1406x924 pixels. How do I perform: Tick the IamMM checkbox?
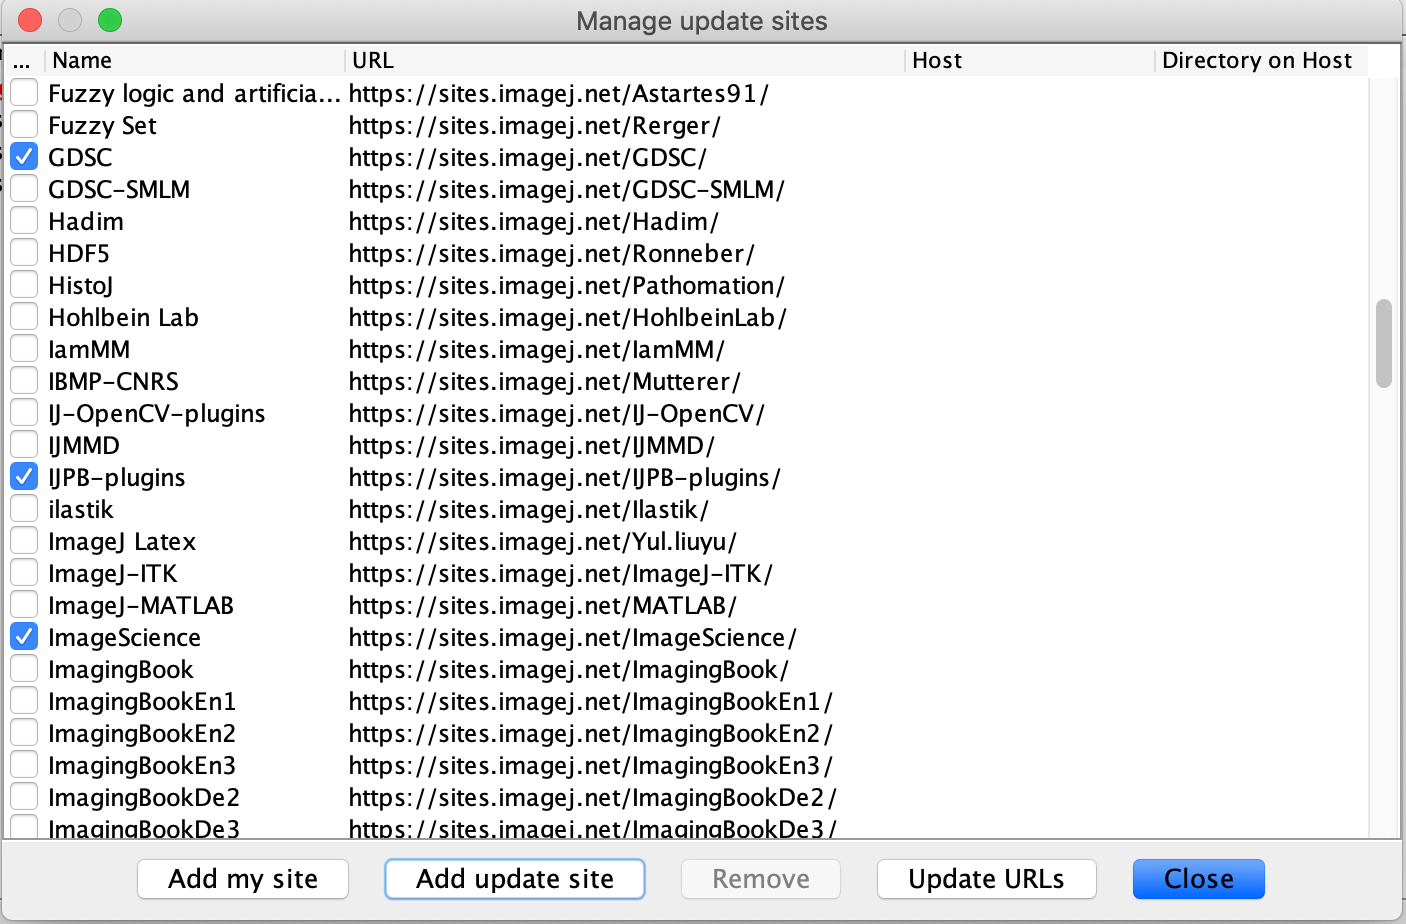24,349
